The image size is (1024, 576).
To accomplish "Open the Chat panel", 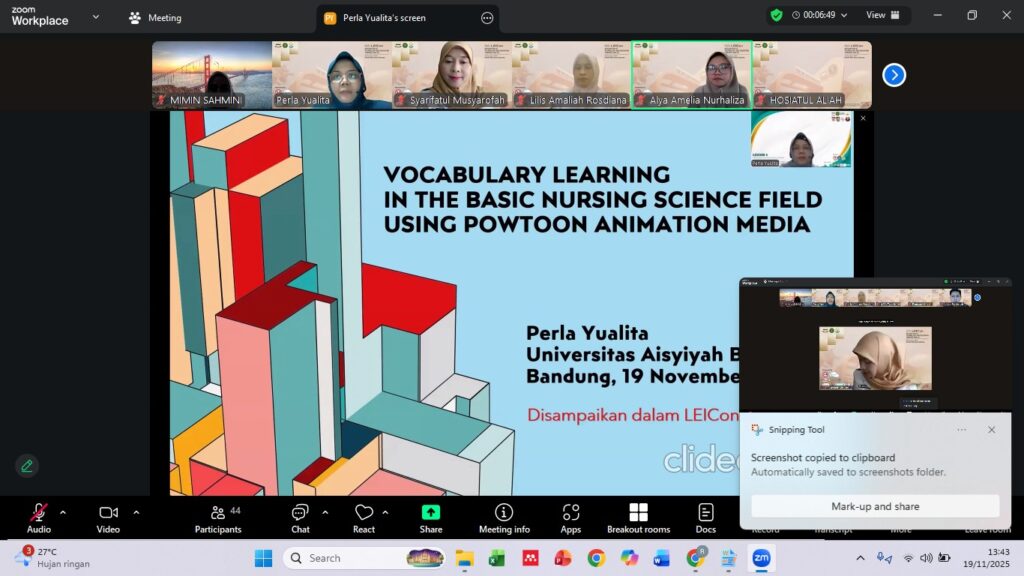I will (x=300, y=513).
